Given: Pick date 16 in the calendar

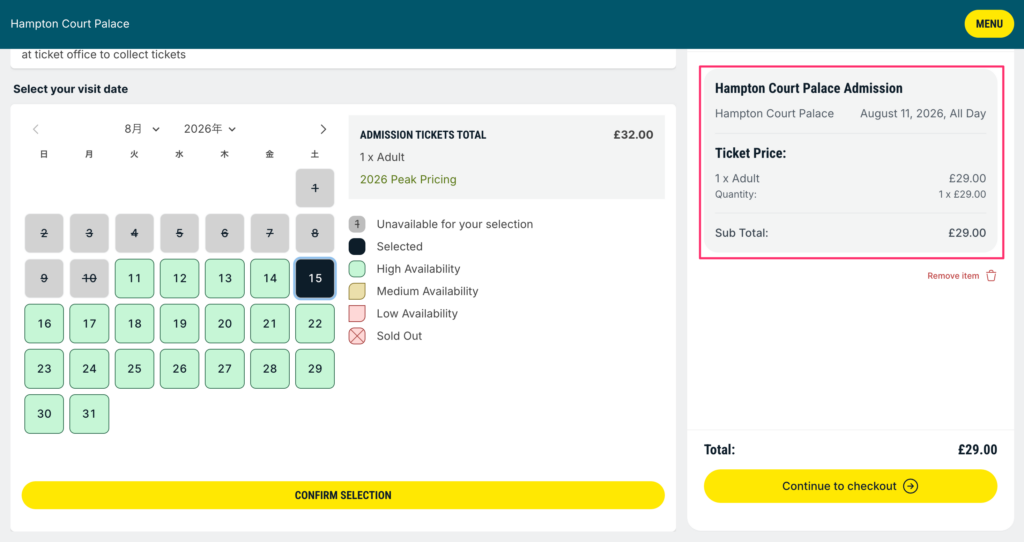Looking at the screenshot, I should point(44,323).
